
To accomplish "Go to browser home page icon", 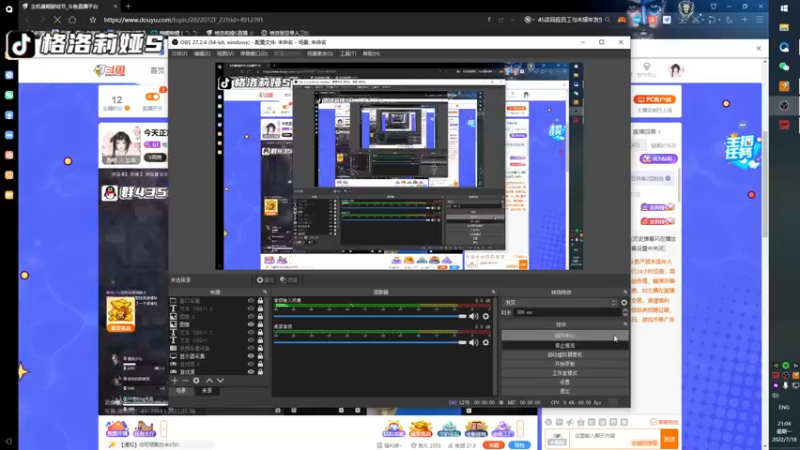I will [x=72, y=20].
